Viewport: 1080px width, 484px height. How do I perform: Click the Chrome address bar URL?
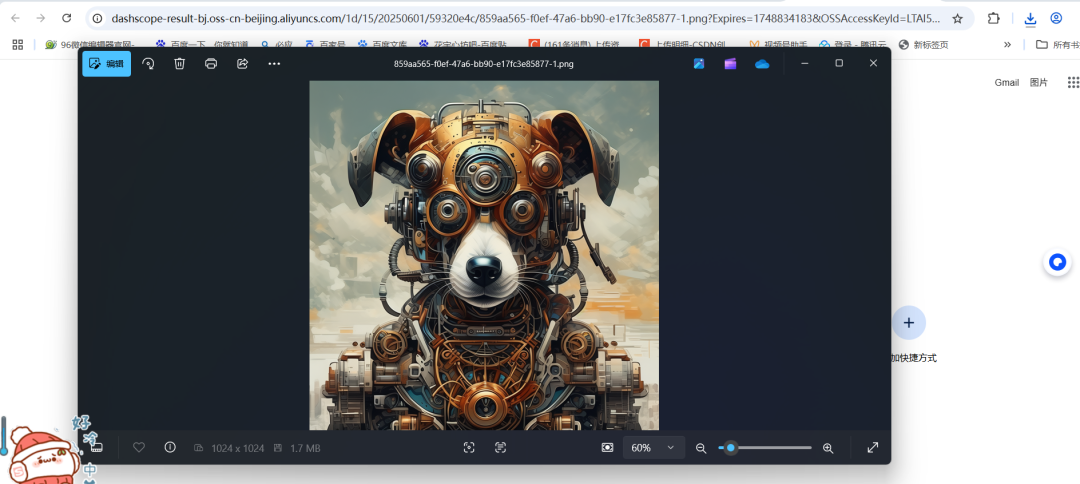click(x=526, y=19)
